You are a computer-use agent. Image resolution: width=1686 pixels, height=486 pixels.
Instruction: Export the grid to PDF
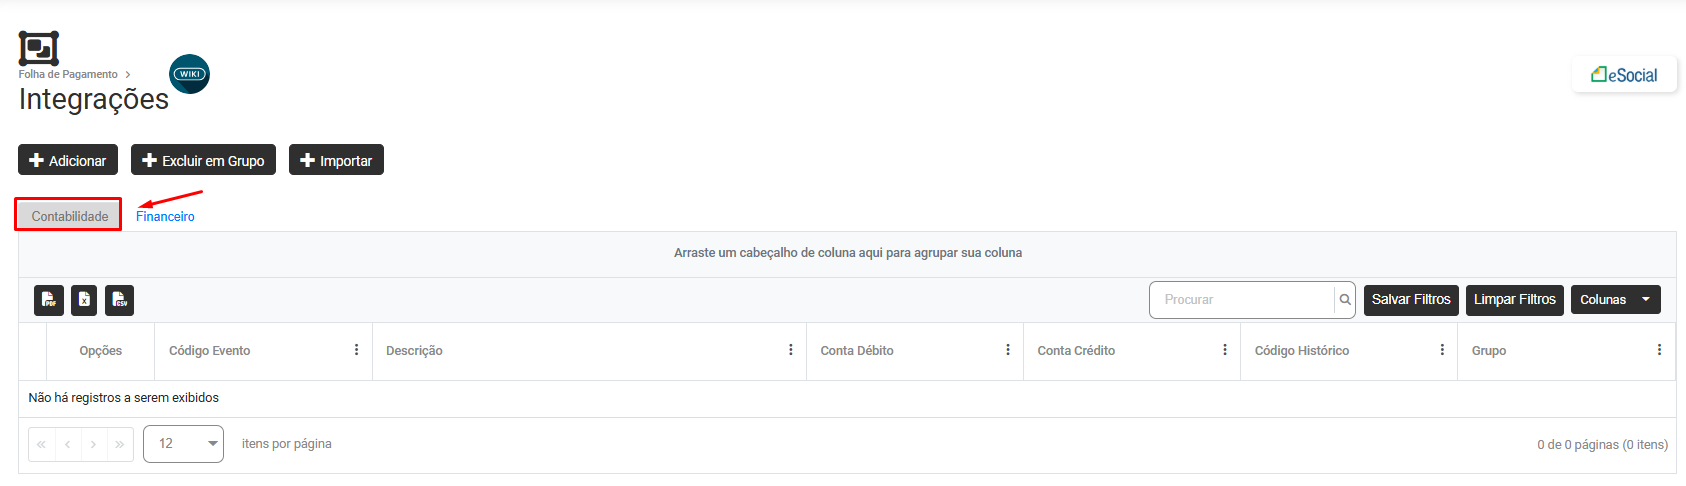[49, 300]
